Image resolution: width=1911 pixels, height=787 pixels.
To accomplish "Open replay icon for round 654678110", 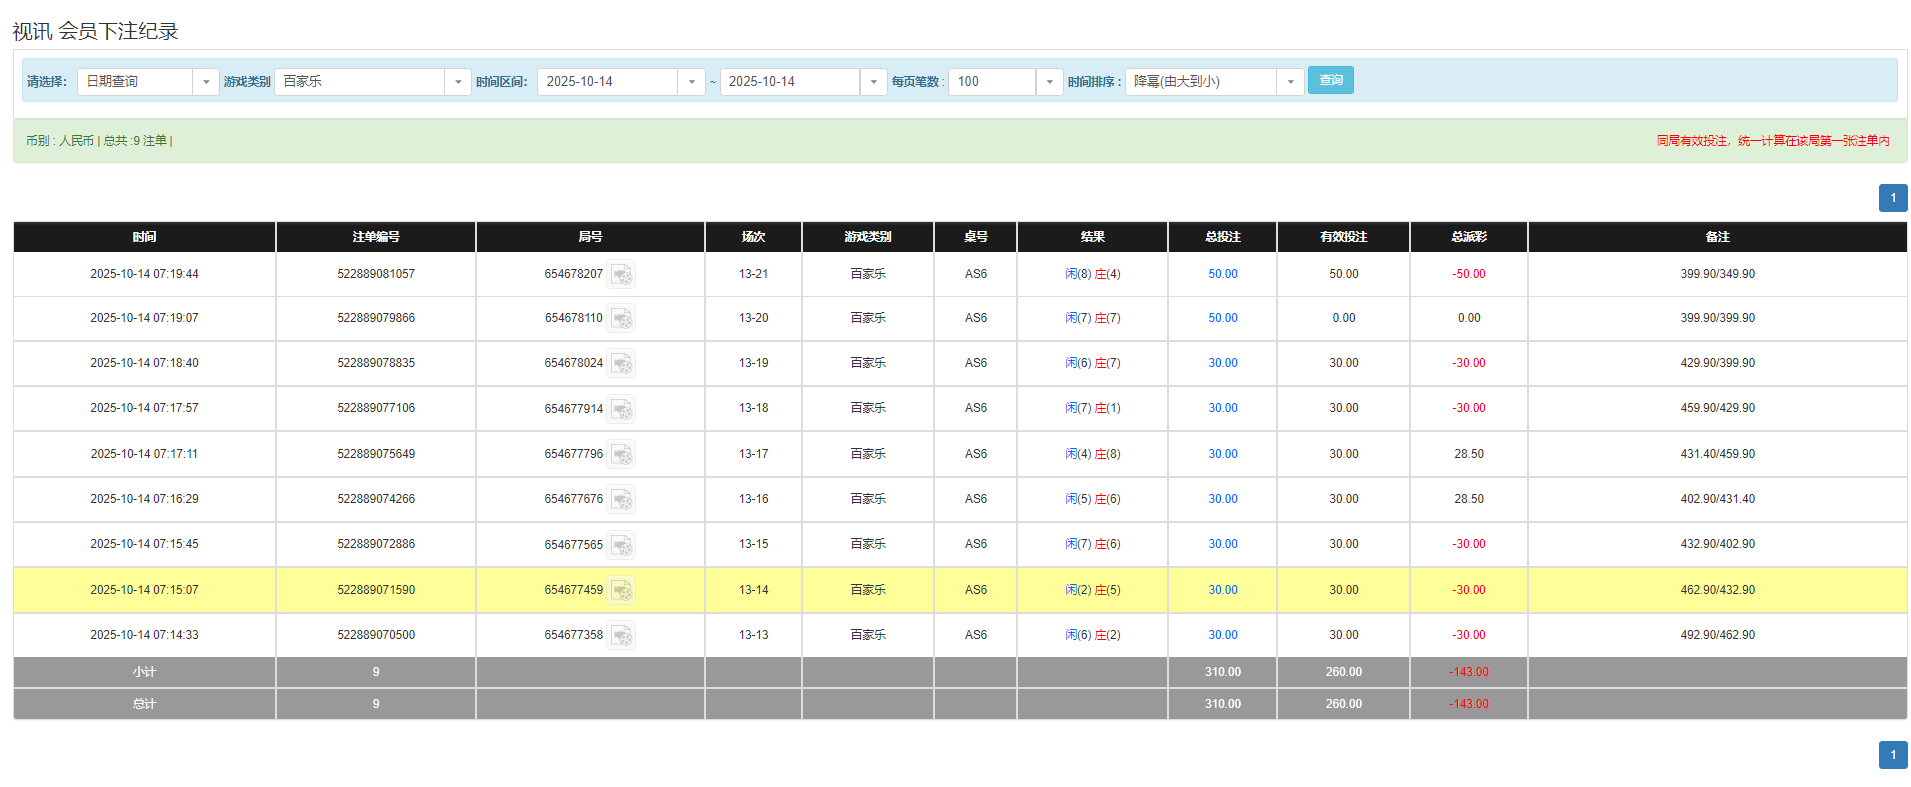I will tap(621, 318).
